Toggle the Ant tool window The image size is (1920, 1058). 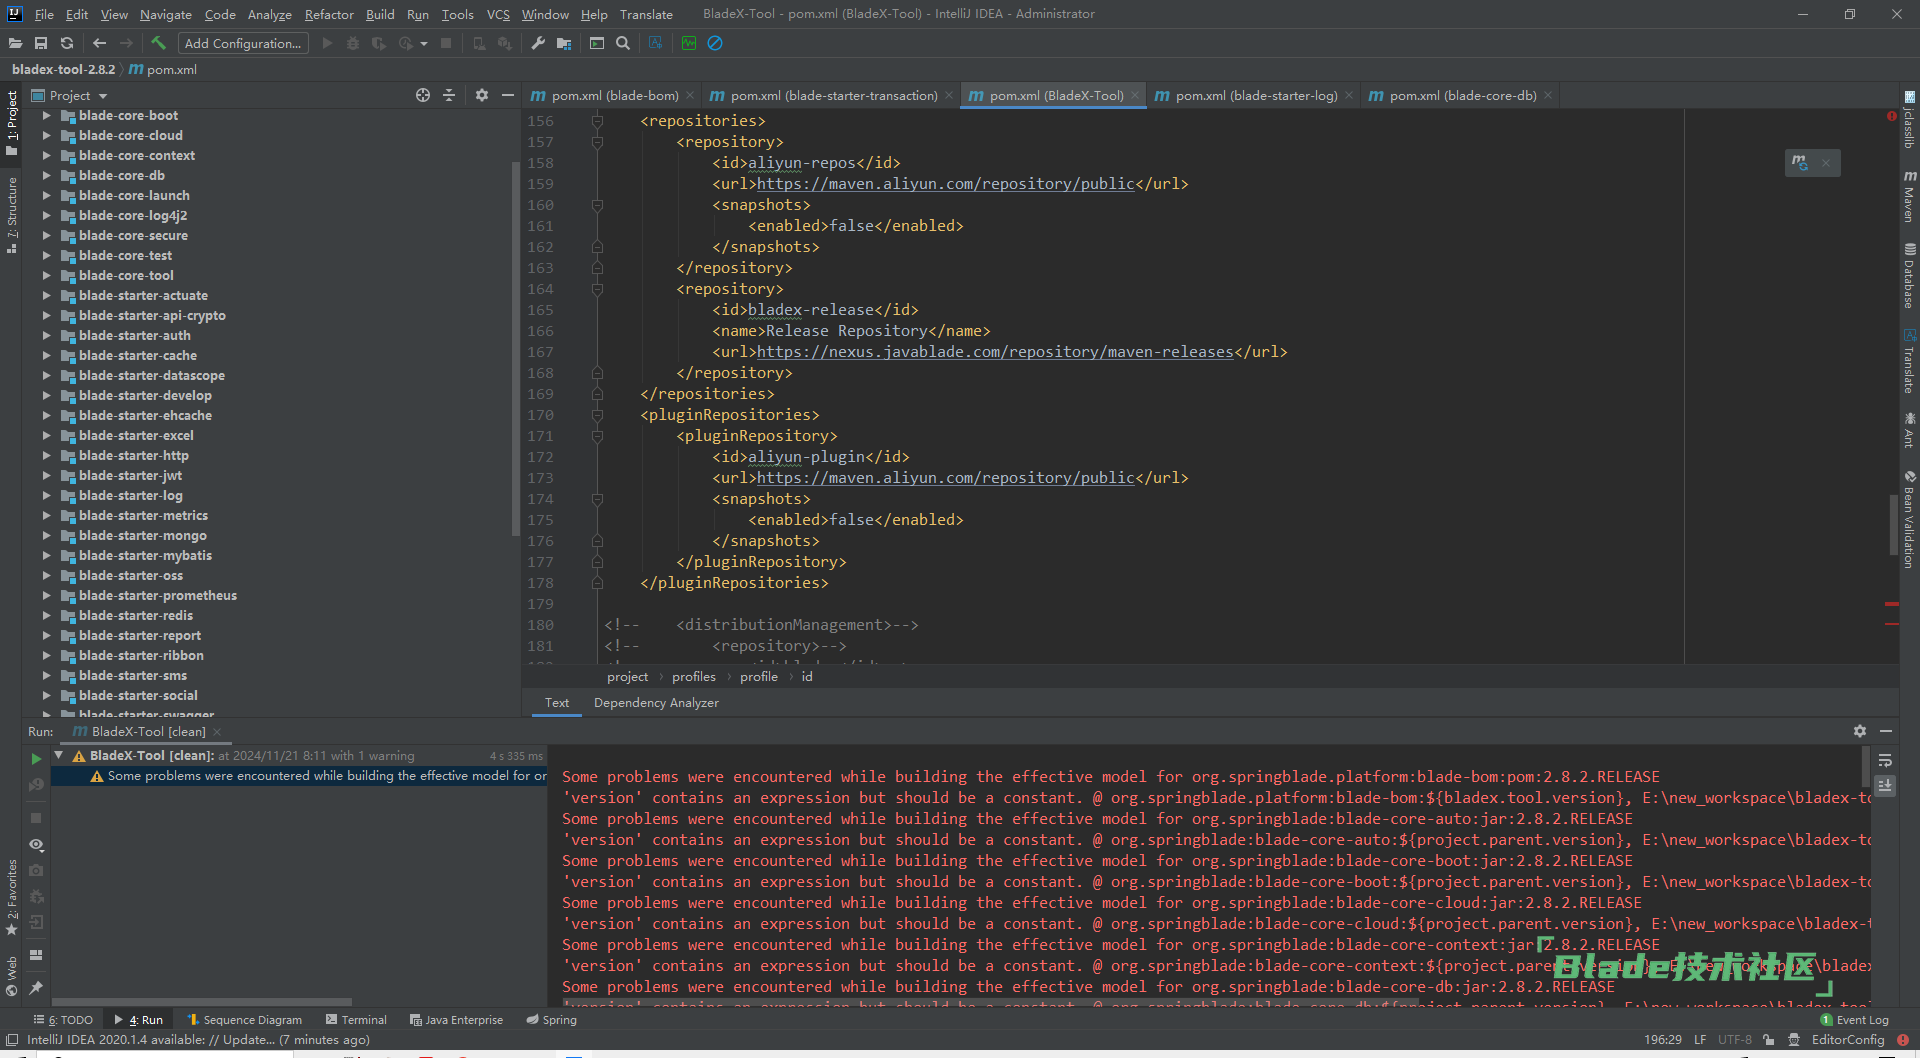click(1910, 430)
